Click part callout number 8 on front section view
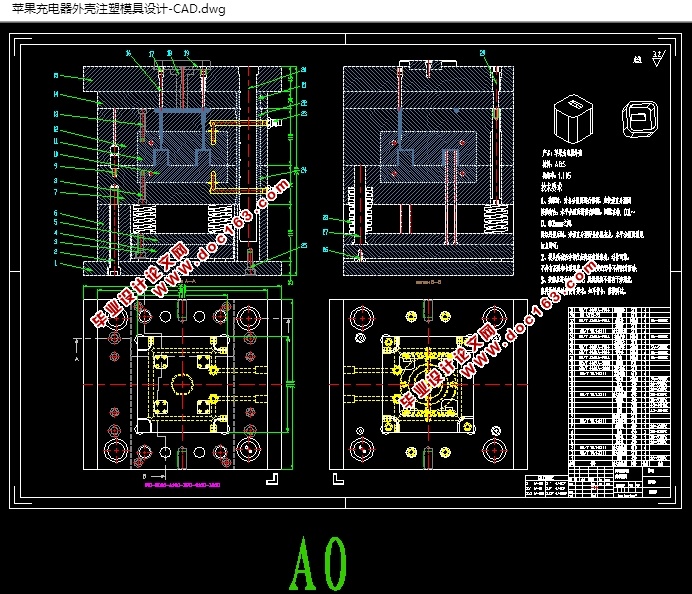The height and width of the screenshot is (594, 692). click(56, 180)
